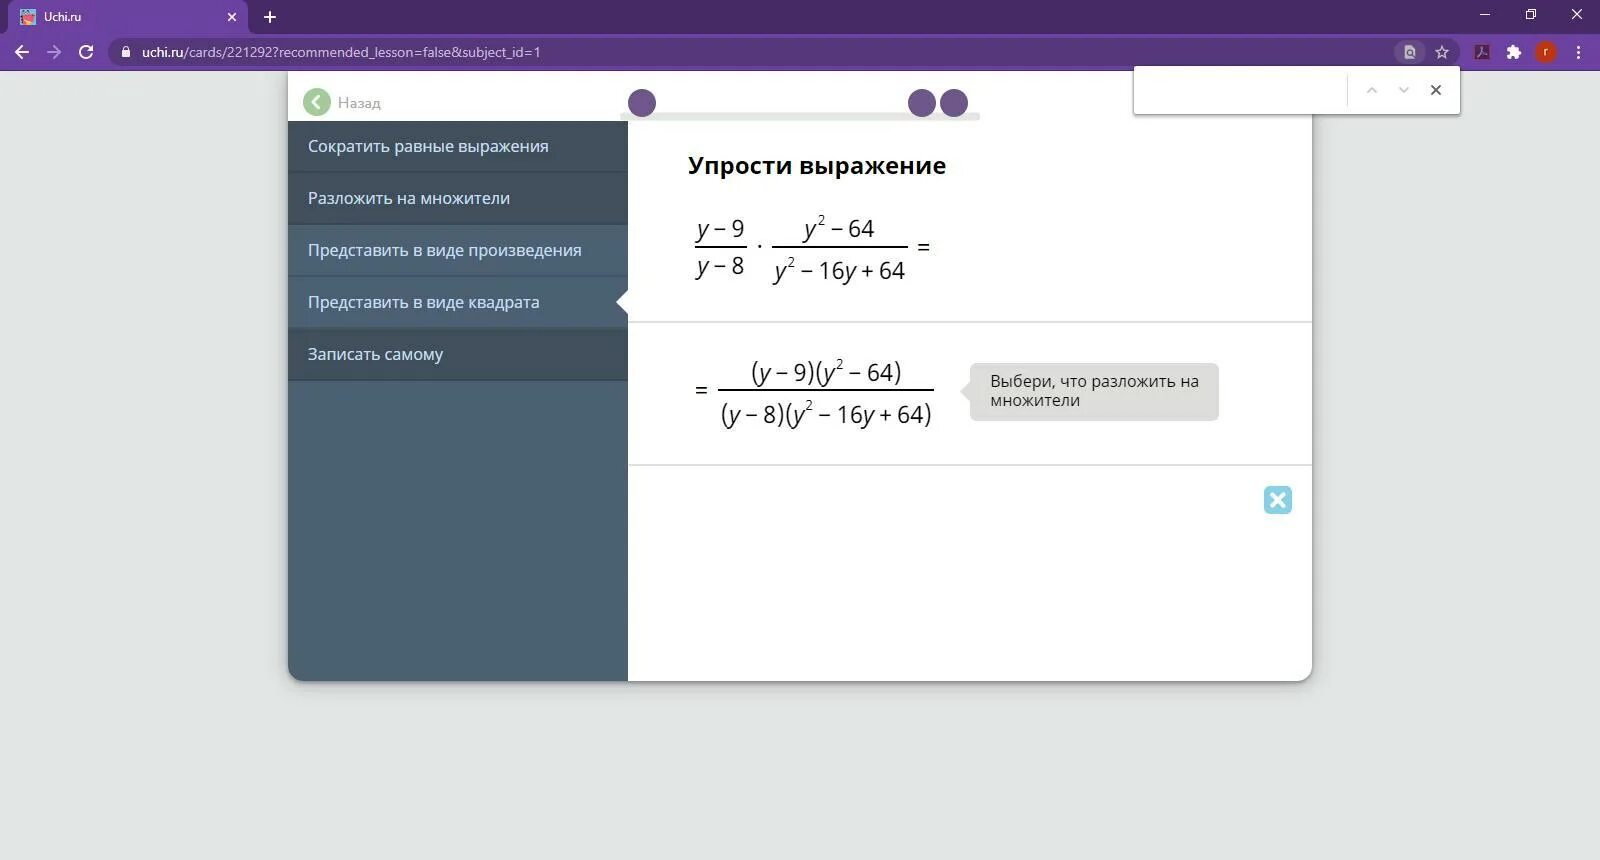The width and height of the screenshot is (1600, 860).
Task: Open a new browser tab
Action: 270,17
